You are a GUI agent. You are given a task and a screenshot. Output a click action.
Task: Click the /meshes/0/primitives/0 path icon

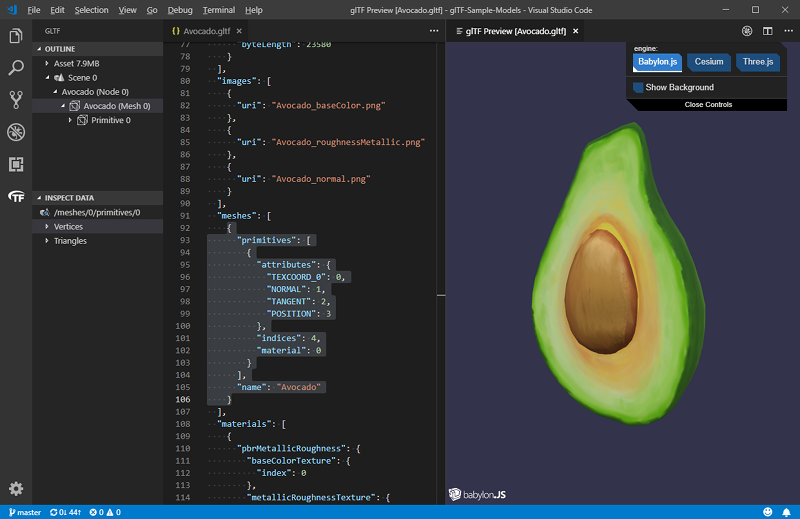(45, 212)
